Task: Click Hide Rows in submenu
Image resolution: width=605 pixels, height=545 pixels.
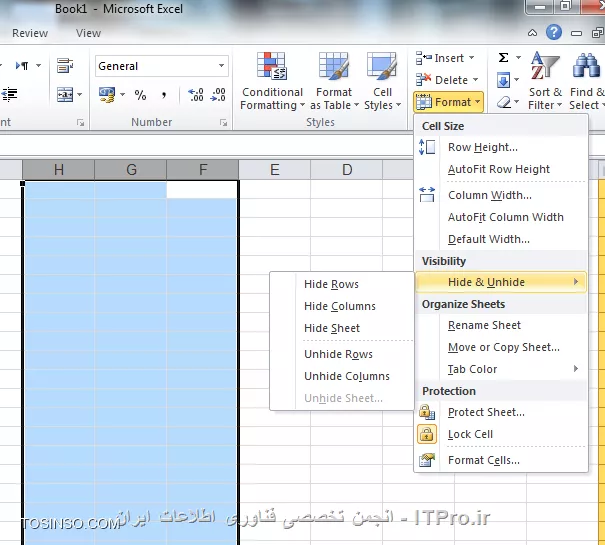Action: click(x=342, y=284)
